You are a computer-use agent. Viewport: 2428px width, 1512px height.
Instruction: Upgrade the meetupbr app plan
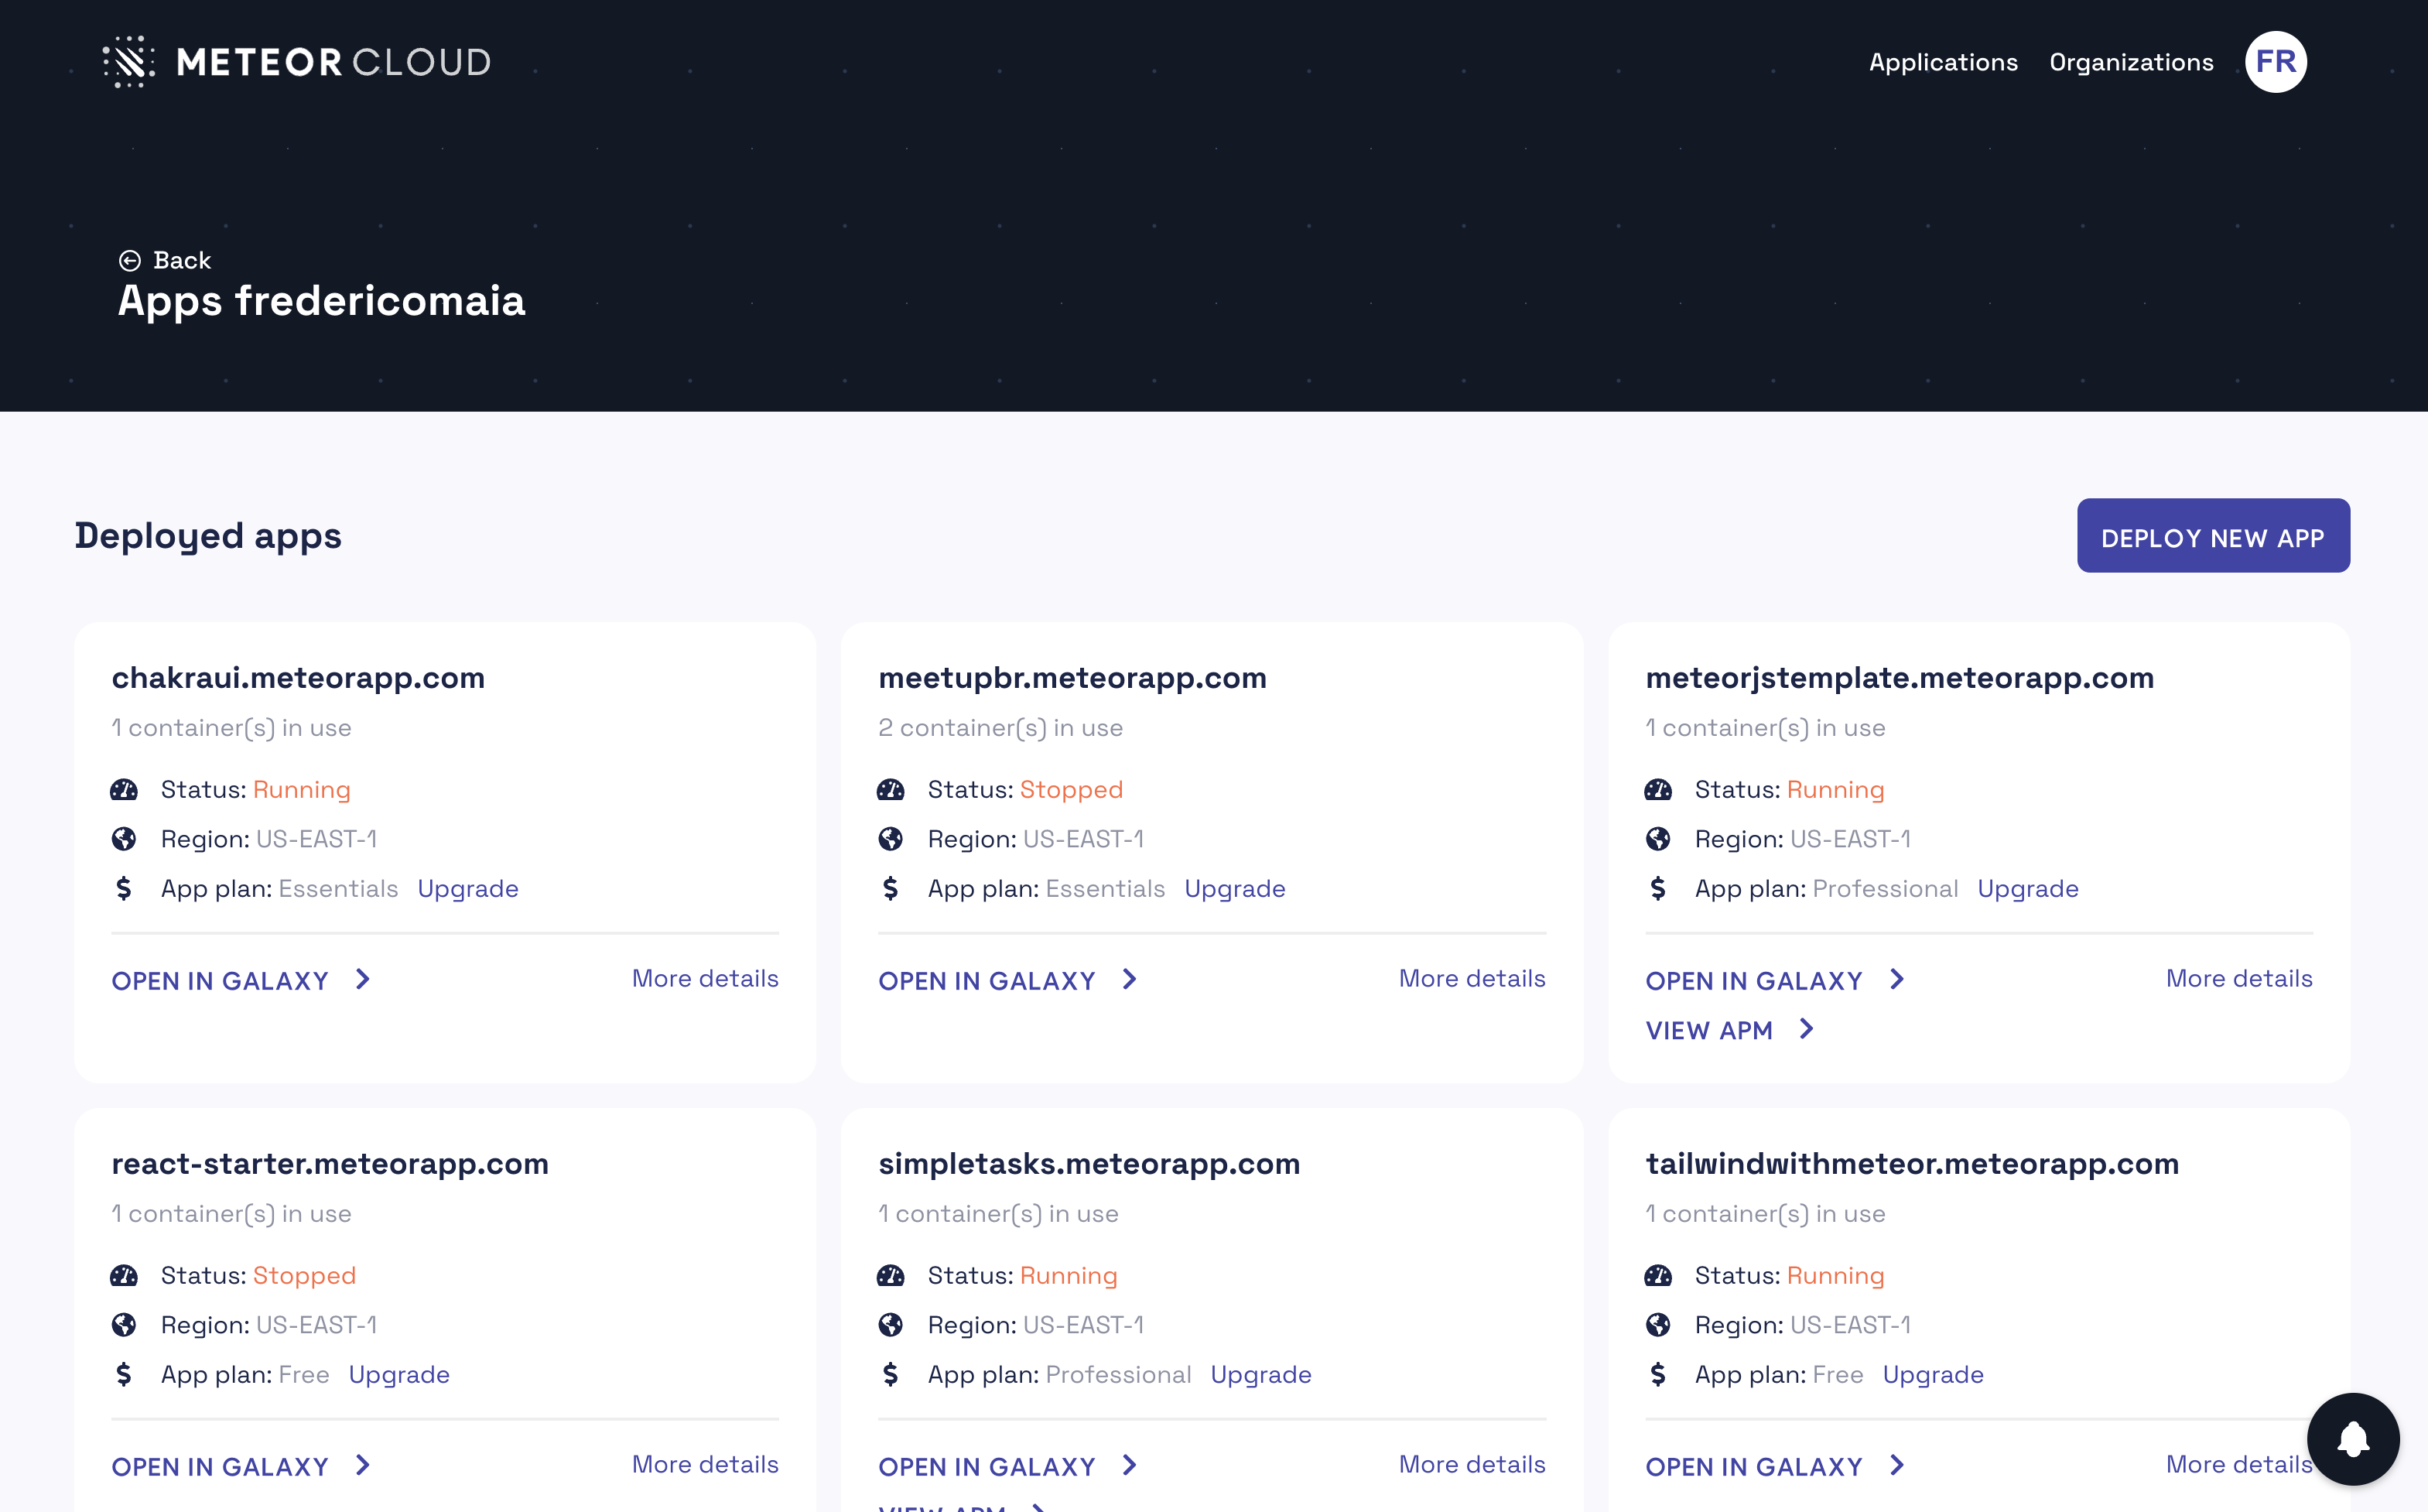point(1235,889)
